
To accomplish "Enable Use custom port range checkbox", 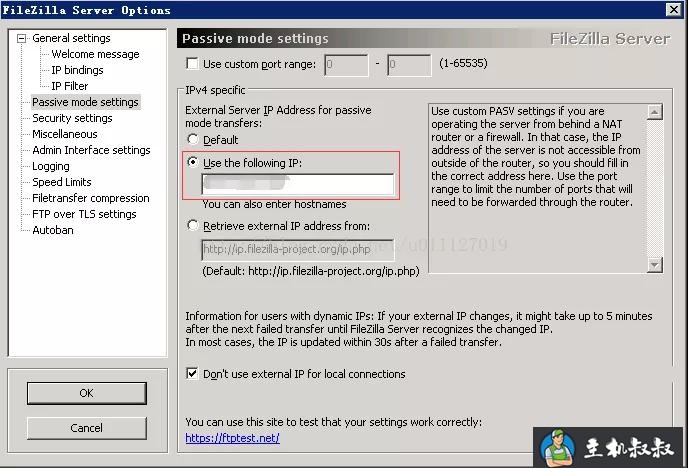I will click(192, 64).
